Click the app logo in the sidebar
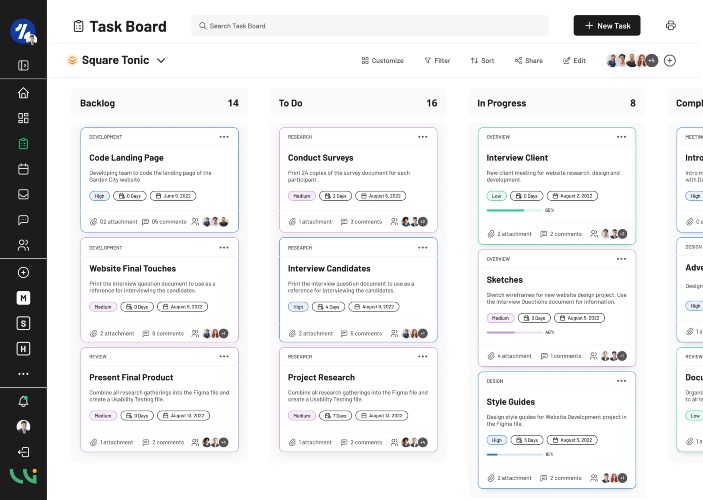703x500 pixels. (x=23, y=31)
